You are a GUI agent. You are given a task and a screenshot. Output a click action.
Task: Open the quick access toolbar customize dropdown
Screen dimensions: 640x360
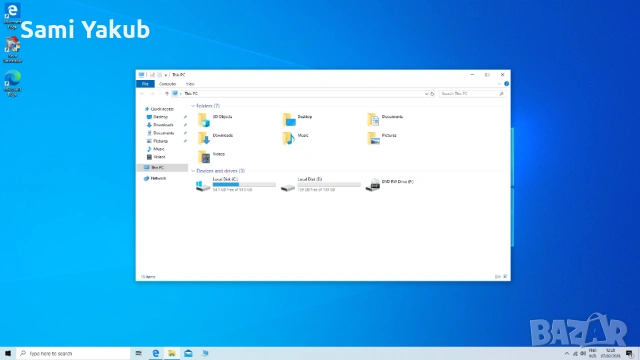coord(166,75)
